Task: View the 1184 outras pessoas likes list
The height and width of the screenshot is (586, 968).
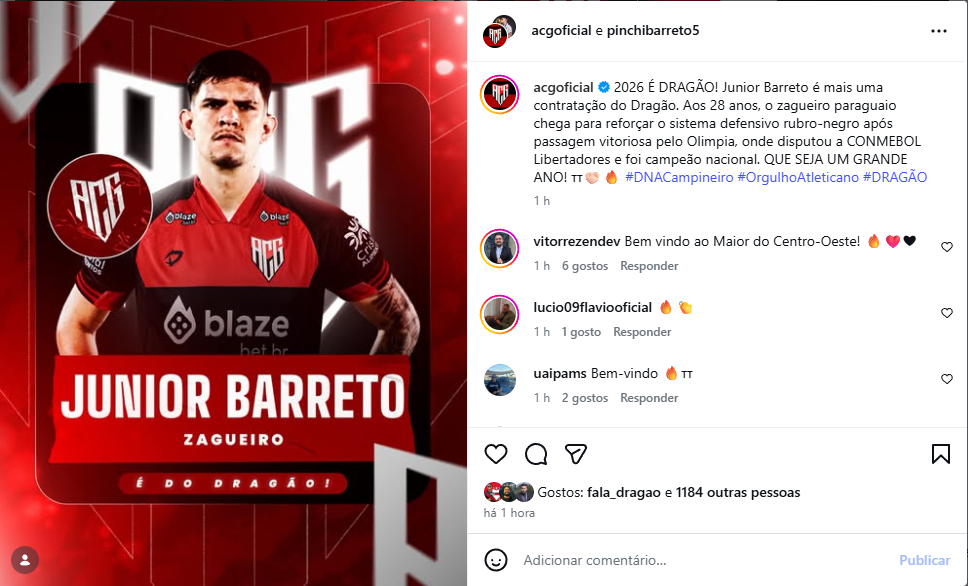Action: (x=738, y=493)
